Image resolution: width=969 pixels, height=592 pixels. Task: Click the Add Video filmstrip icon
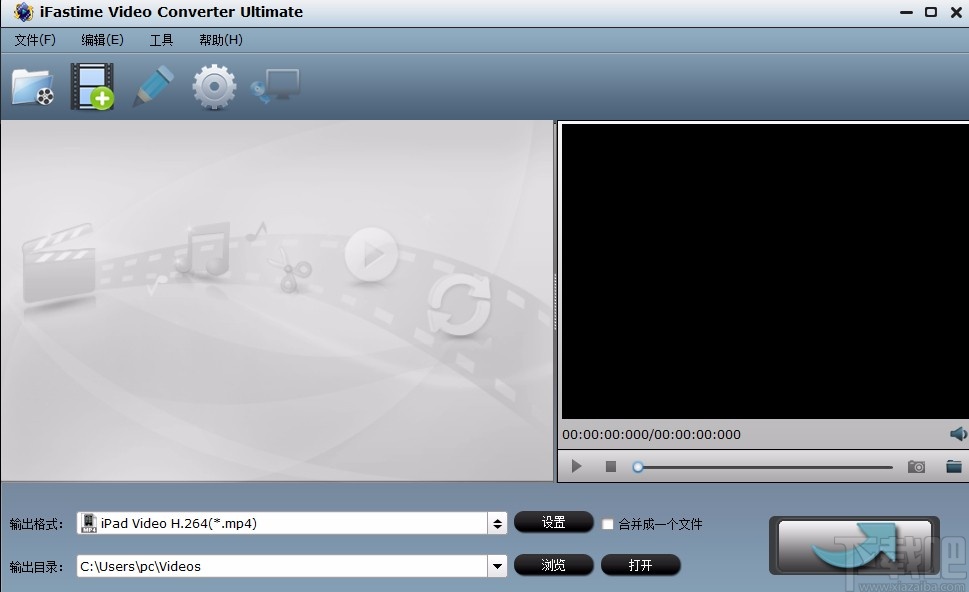92,86
